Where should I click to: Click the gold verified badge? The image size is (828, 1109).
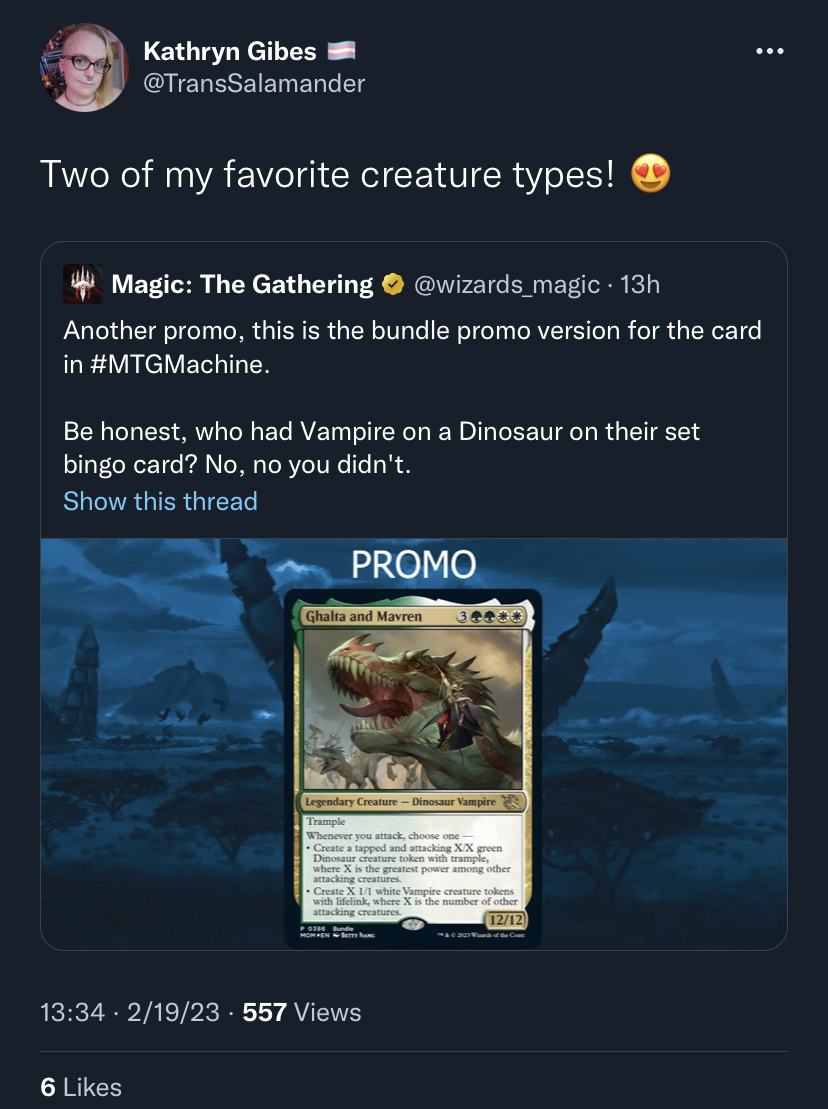(392, 284)
